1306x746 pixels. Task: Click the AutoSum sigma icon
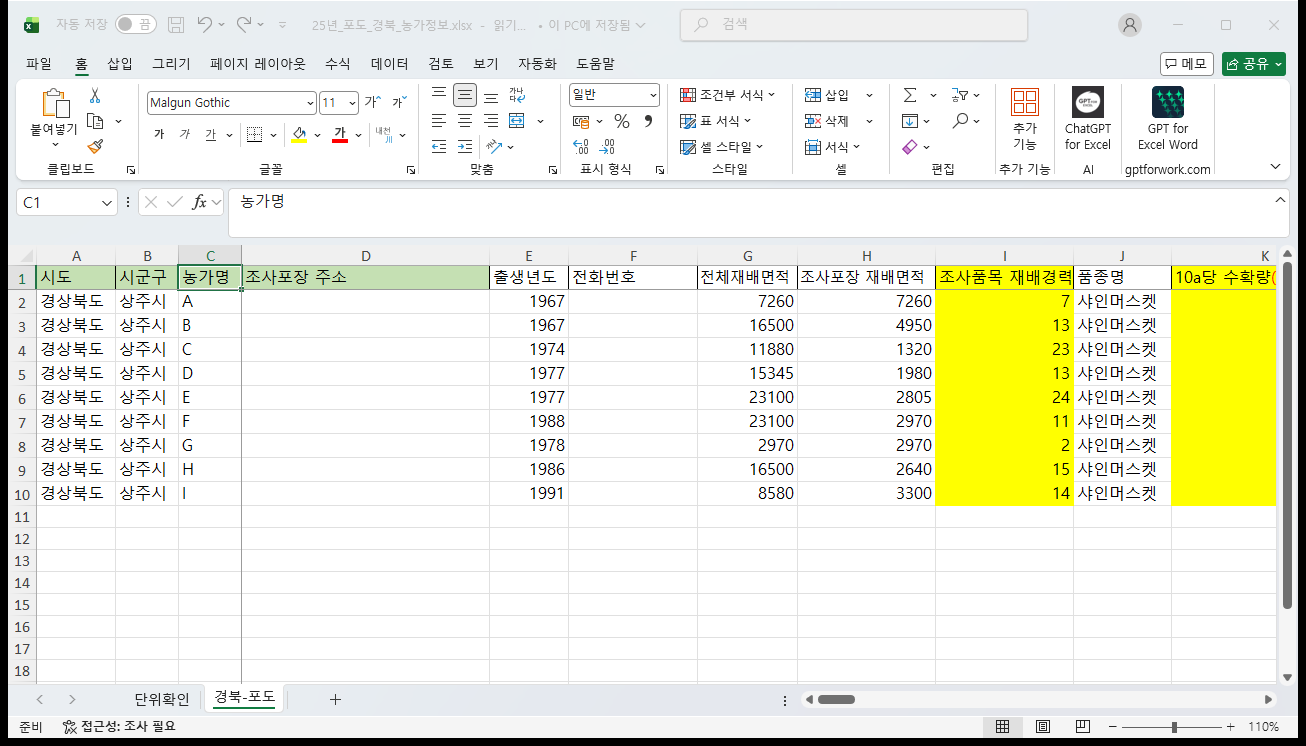click(910, 95)
